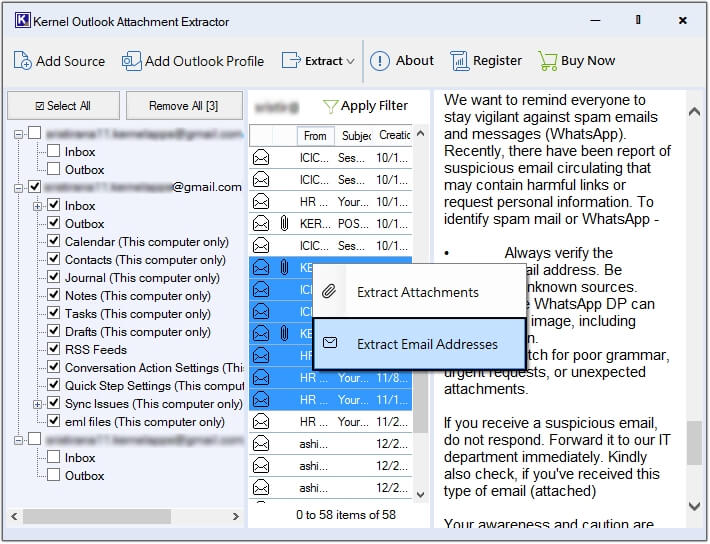Click envelope icon of first ICIC... email row

pos(261,158)
